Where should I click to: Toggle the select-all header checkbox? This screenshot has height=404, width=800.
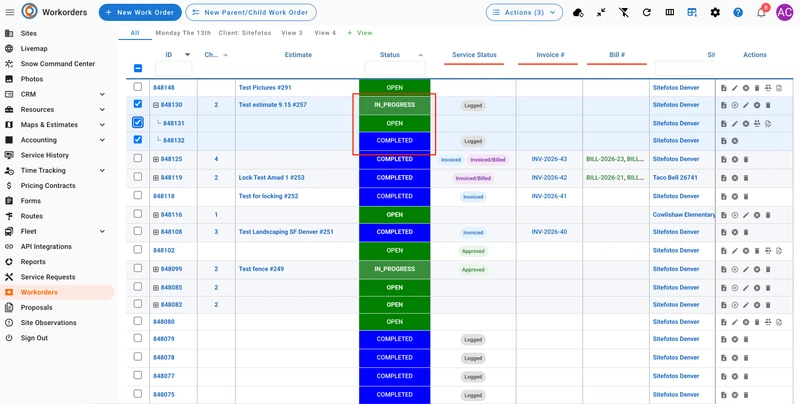click(138, 68)
